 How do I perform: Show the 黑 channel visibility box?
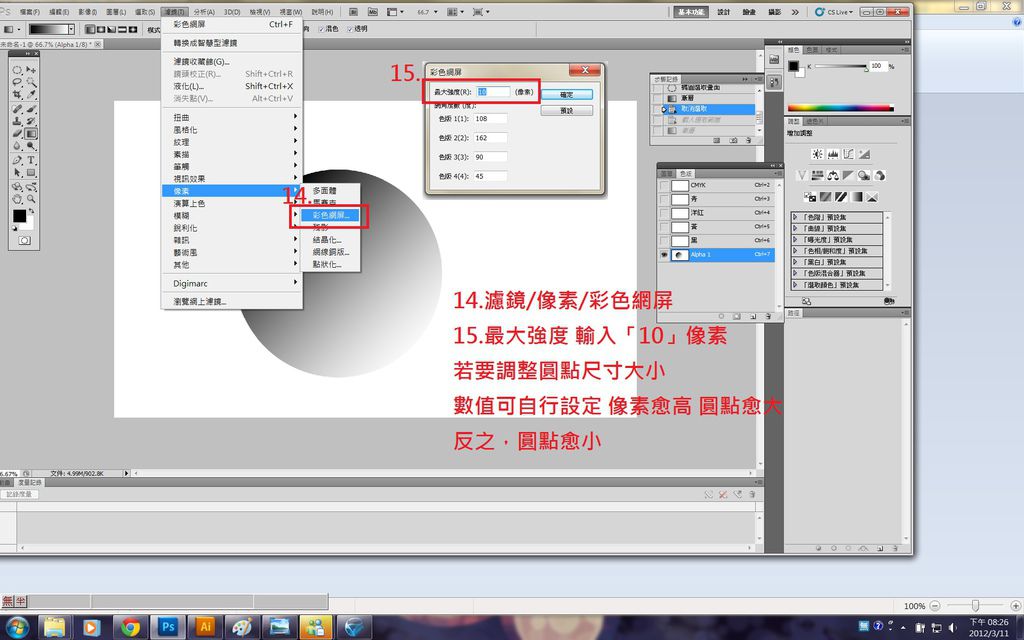[x=664, y=240]
